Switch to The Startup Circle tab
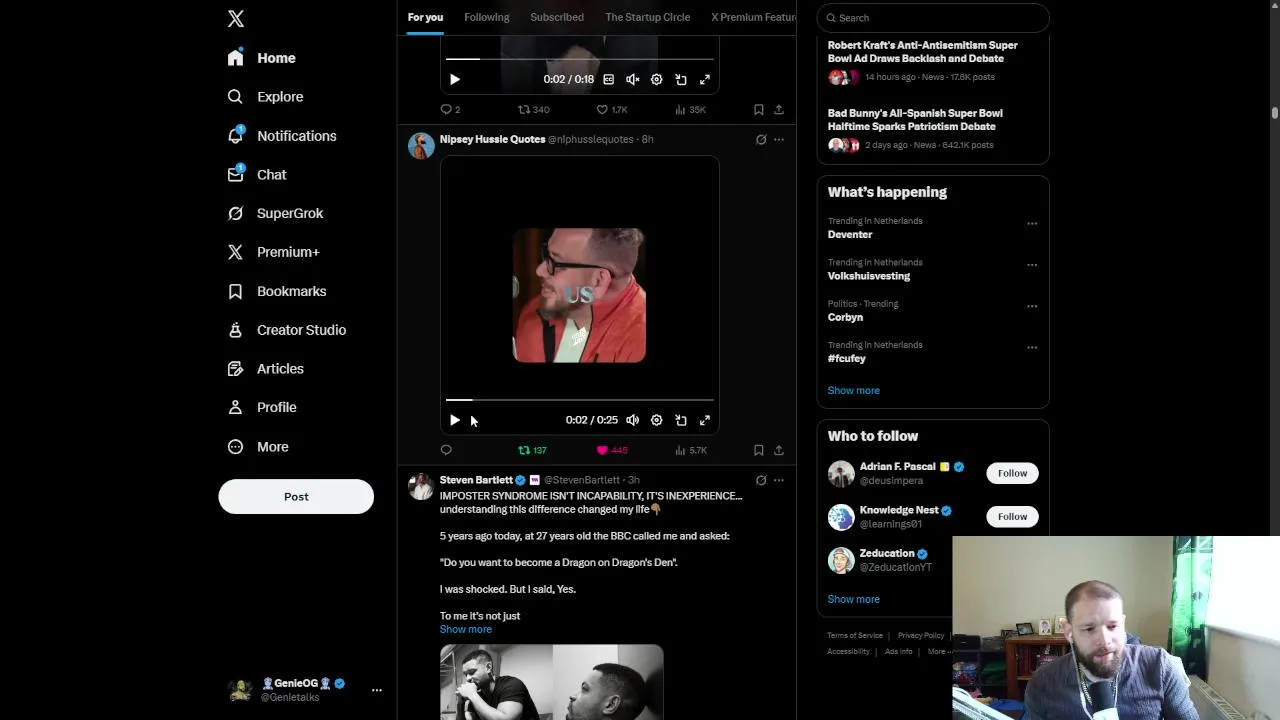The width and height of the screenshot is (1280, 720). 647,17
